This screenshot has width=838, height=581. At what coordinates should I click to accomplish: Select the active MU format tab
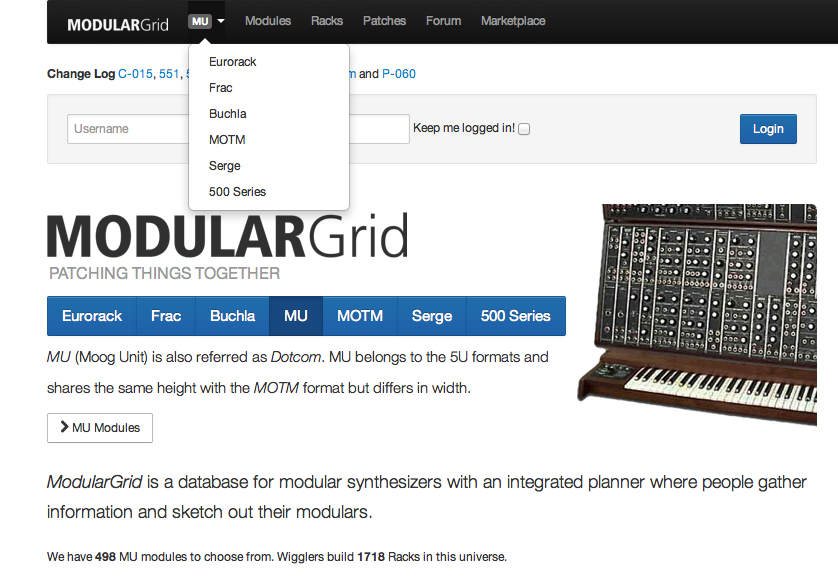296,316
